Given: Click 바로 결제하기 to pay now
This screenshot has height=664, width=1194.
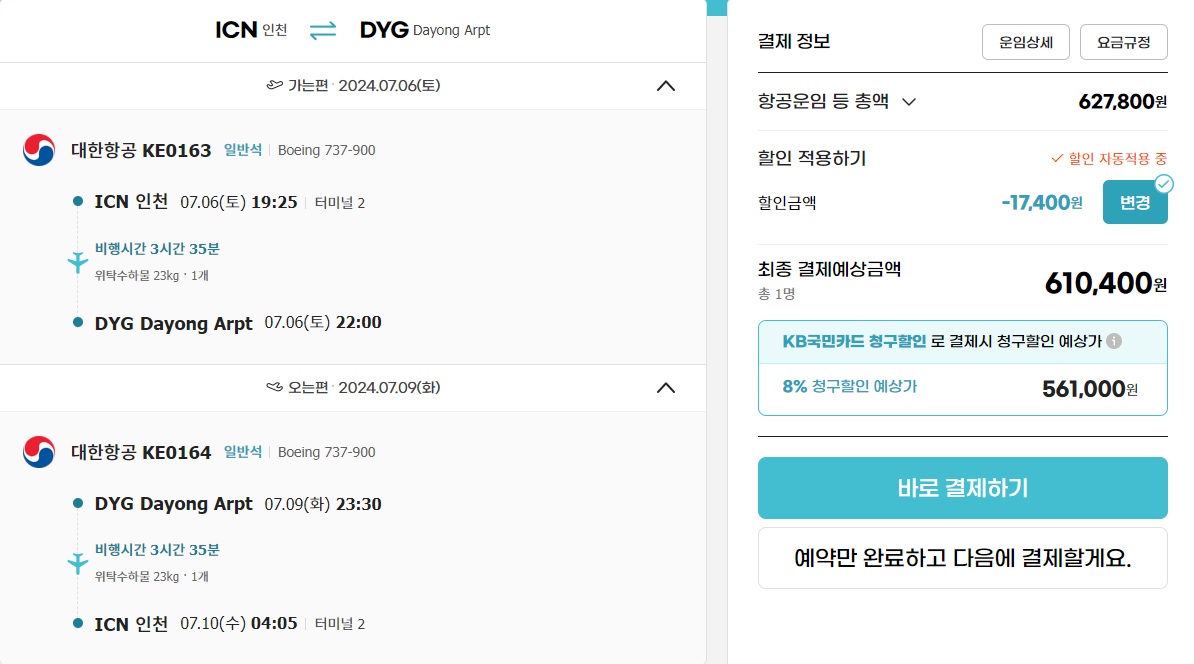Looking at the screenshot, I should [x=963, y=488].
